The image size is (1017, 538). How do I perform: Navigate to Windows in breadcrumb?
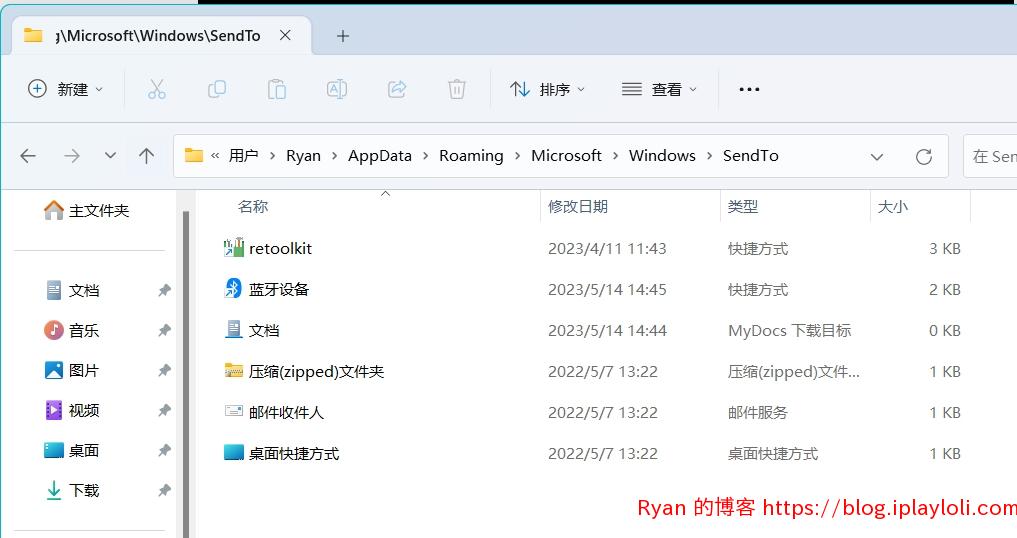point(662,156)
